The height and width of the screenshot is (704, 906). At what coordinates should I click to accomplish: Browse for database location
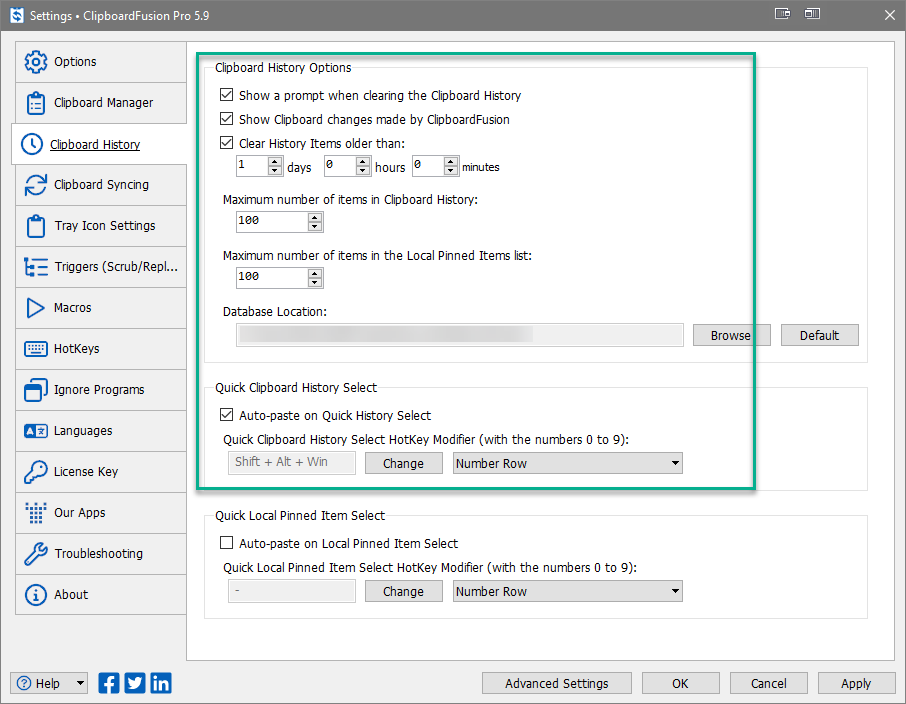732,335
